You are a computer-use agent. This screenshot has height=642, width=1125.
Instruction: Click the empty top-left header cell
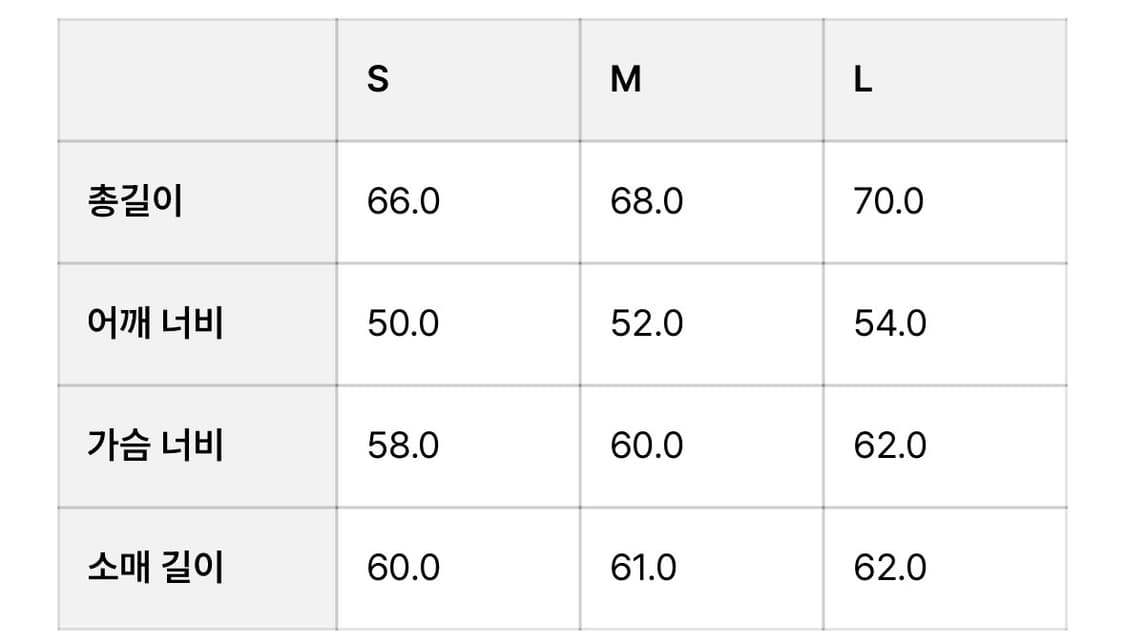coord(197,79)
